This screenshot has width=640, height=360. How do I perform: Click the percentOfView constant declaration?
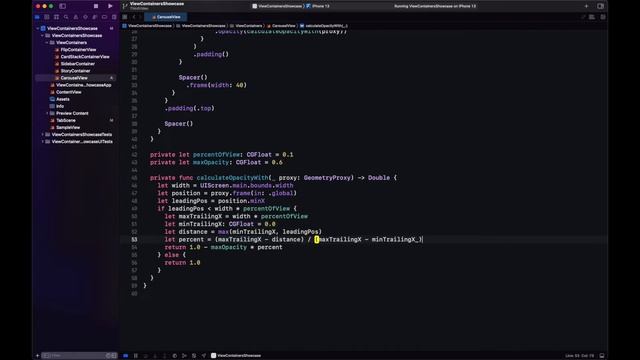pos(216,155)
